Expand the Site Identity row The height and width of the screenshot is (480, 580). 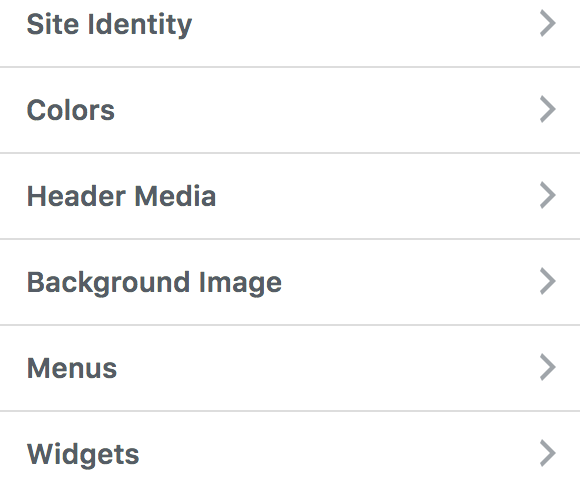290,24
